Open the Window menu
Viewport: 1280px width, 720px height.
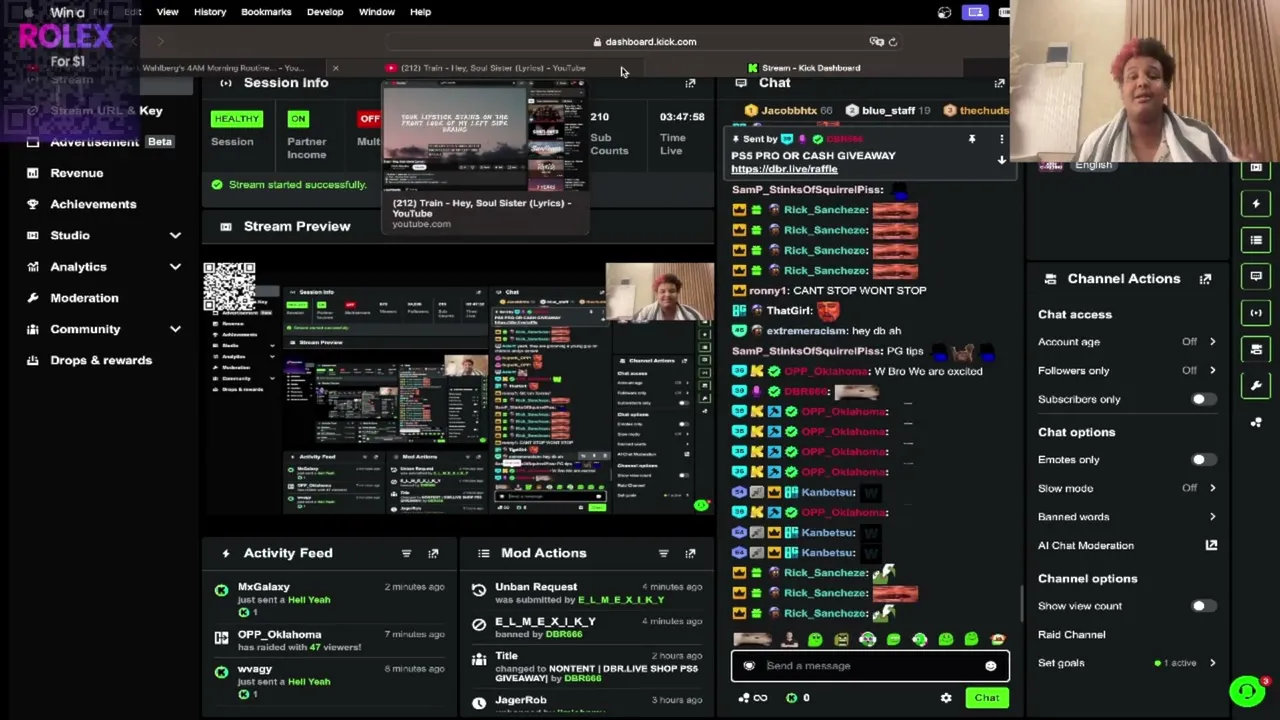coord(377,12)
